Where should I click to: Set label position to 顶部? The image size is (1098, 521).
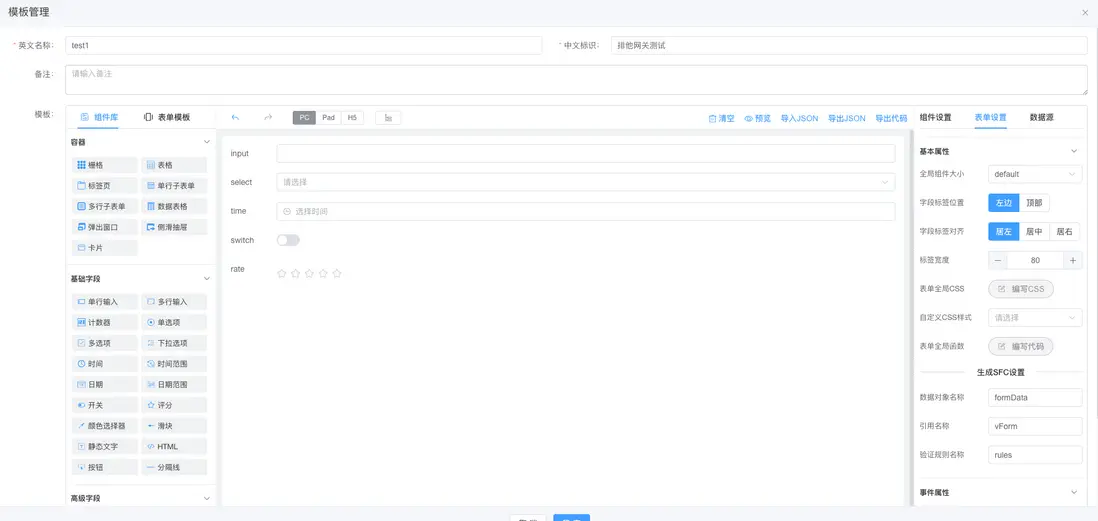click(x=1034, y=203)
